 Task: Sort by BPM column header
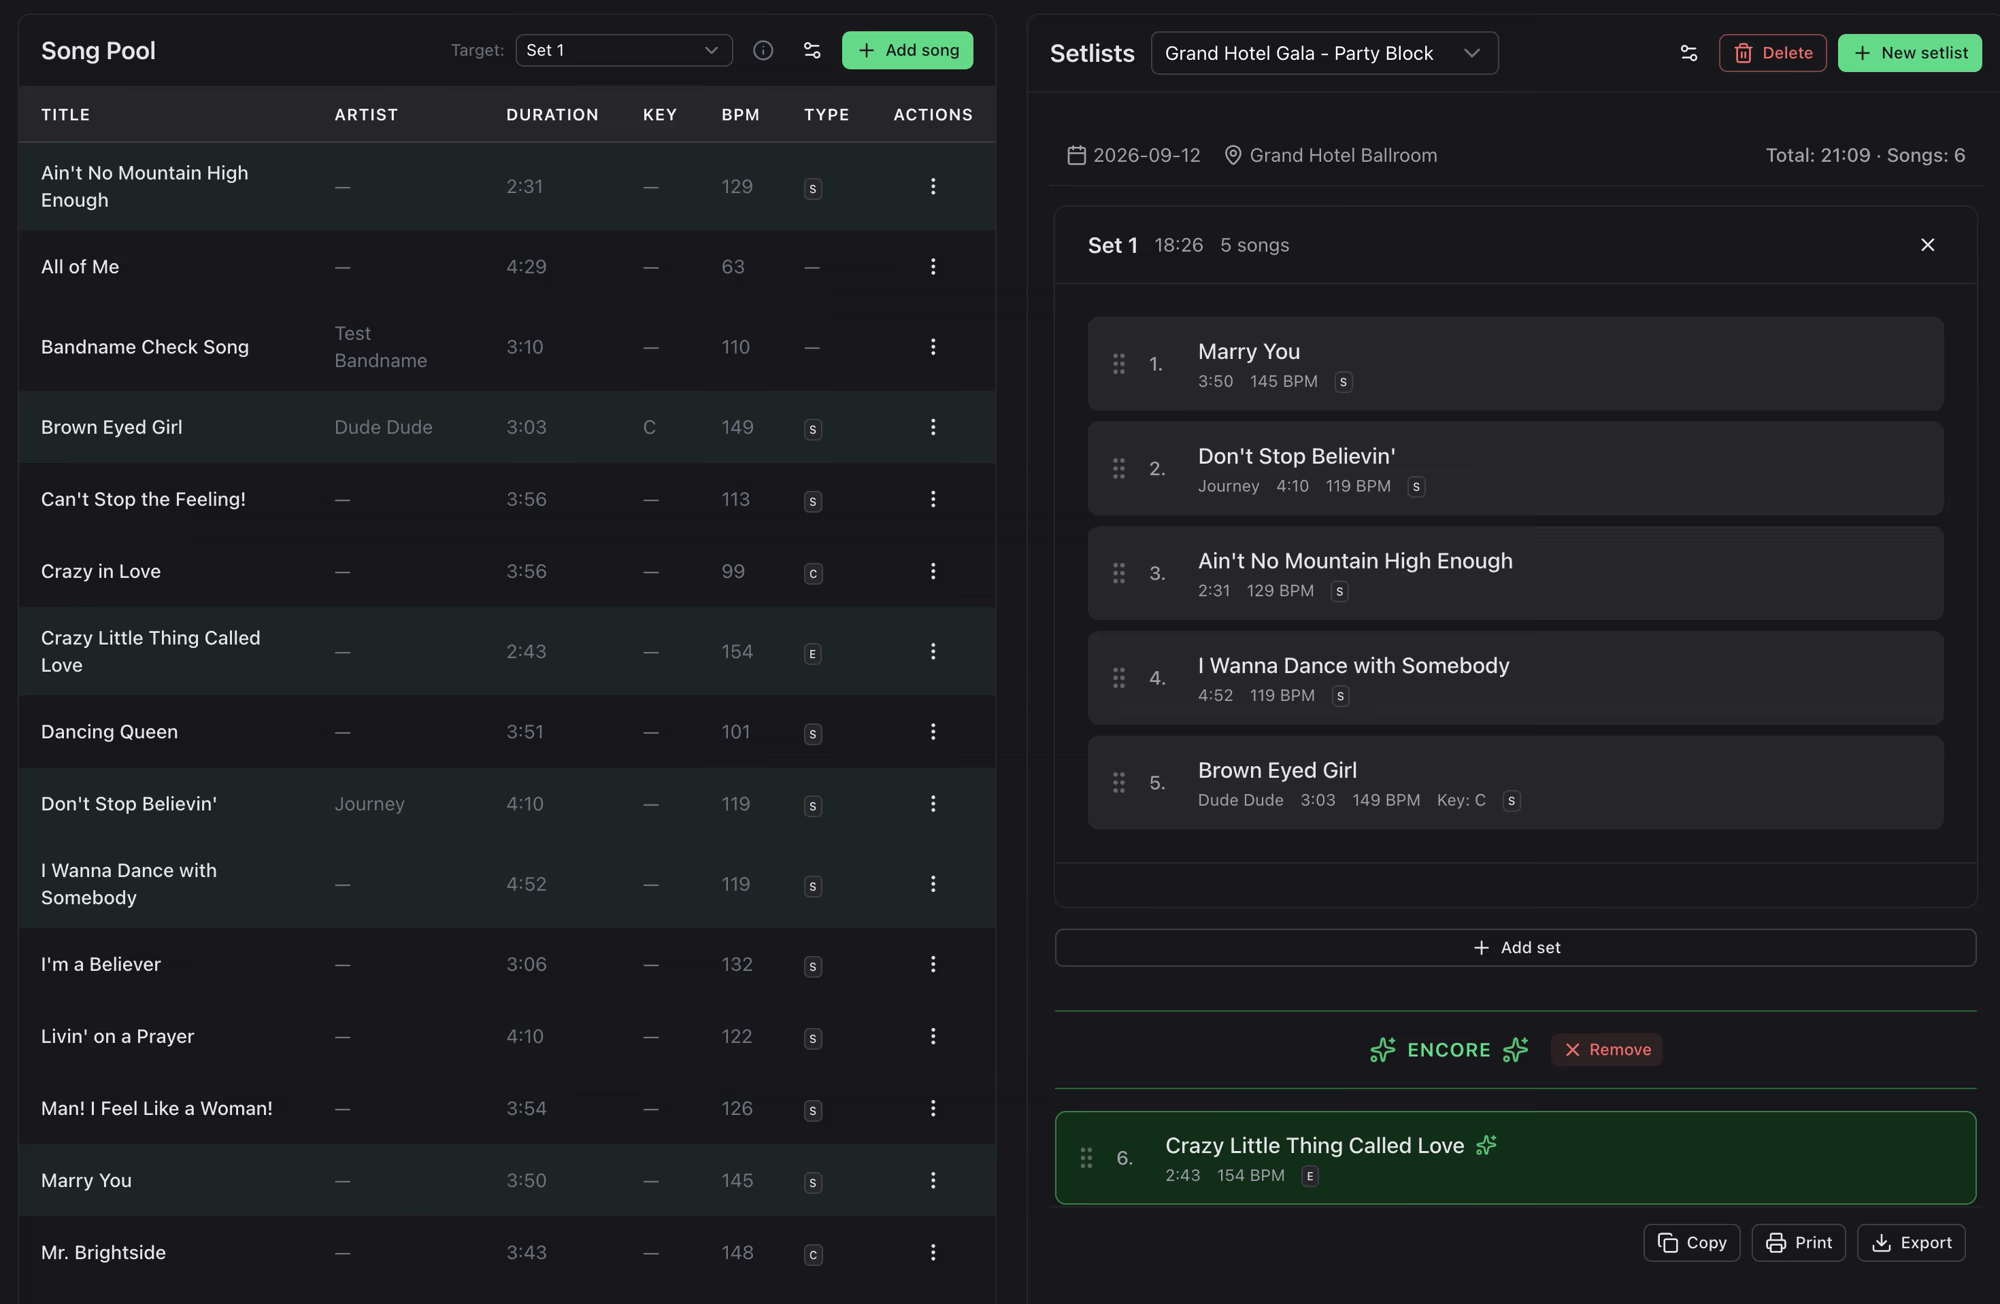click(x=740, y=115)
